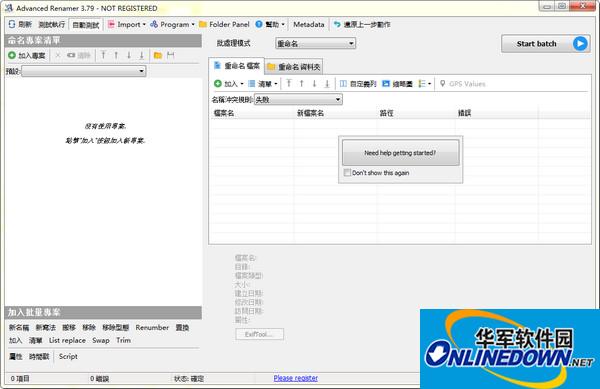The height and width of the screenshot is (389, 600).
Task: Move file down arrow in file toolbar
Action: [314, 84]
